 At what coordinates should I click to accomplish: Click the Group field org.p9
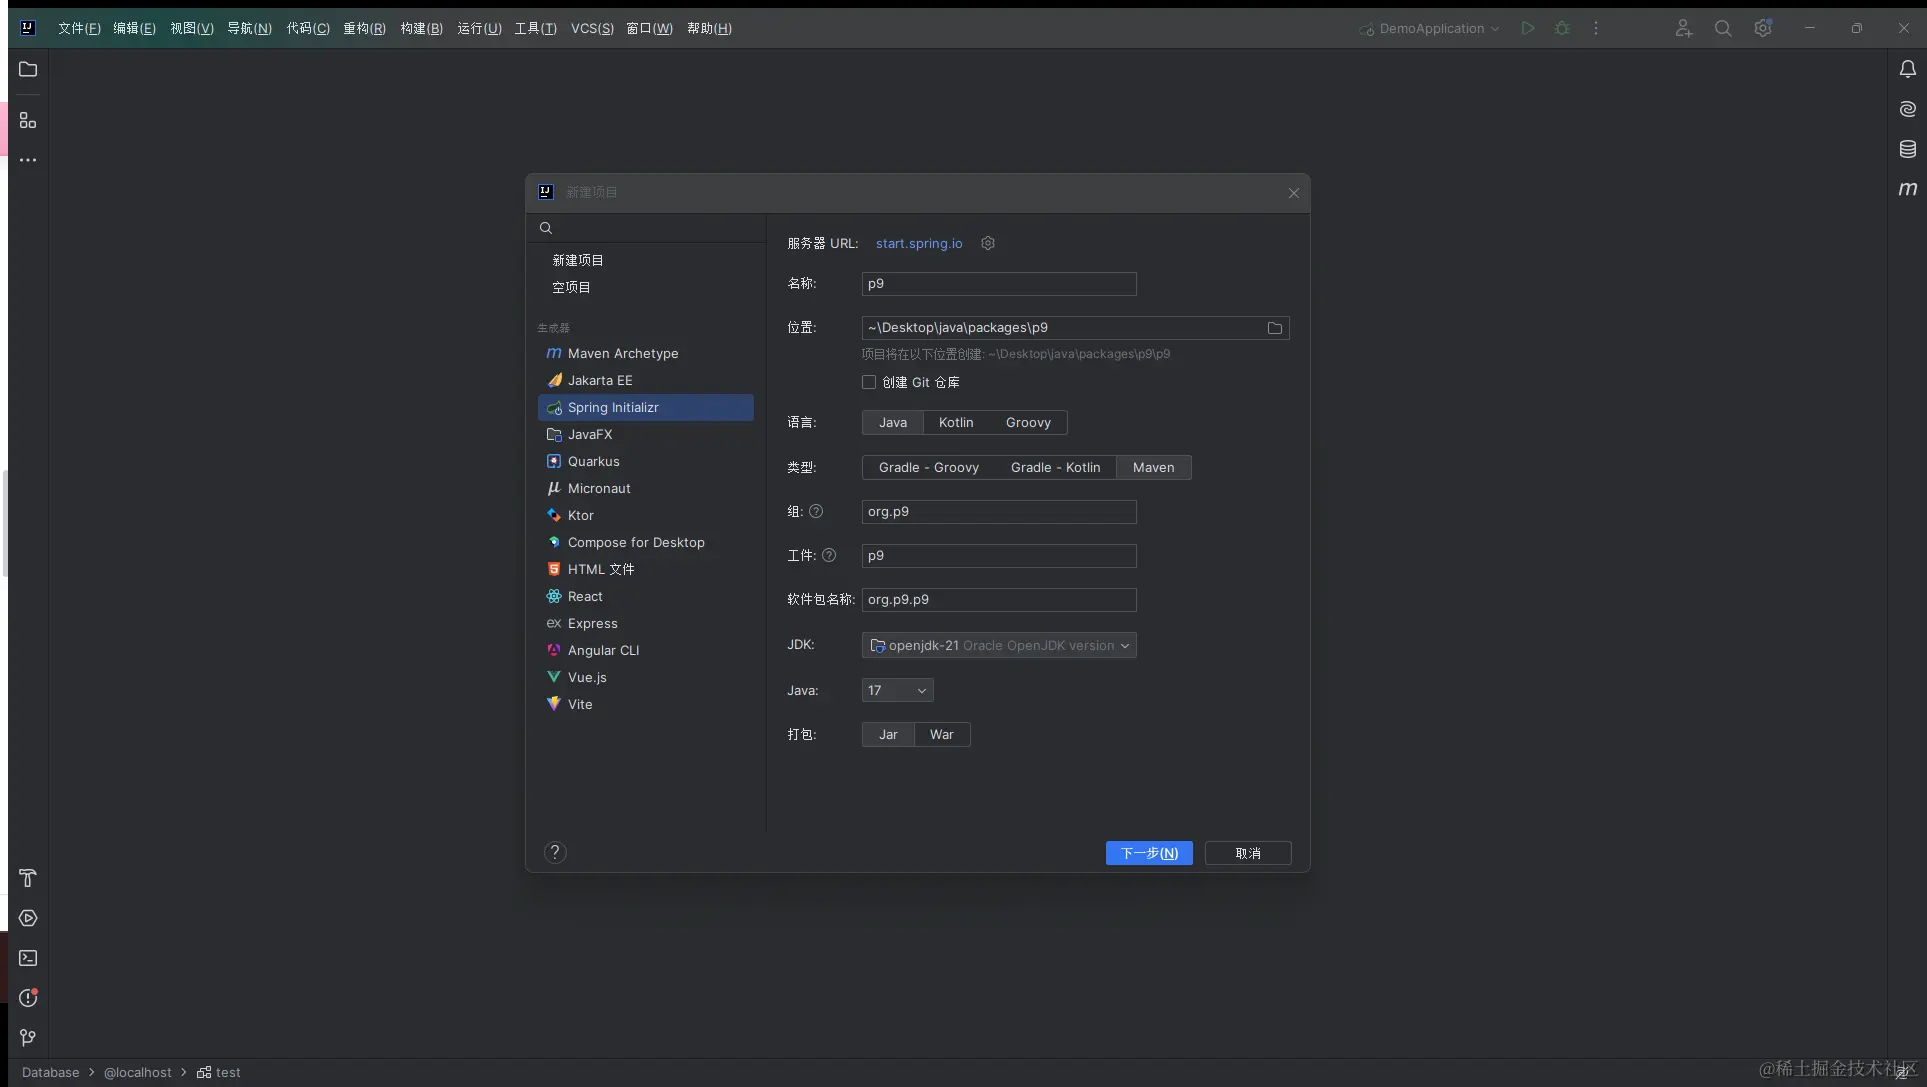[x=999, y=512]
